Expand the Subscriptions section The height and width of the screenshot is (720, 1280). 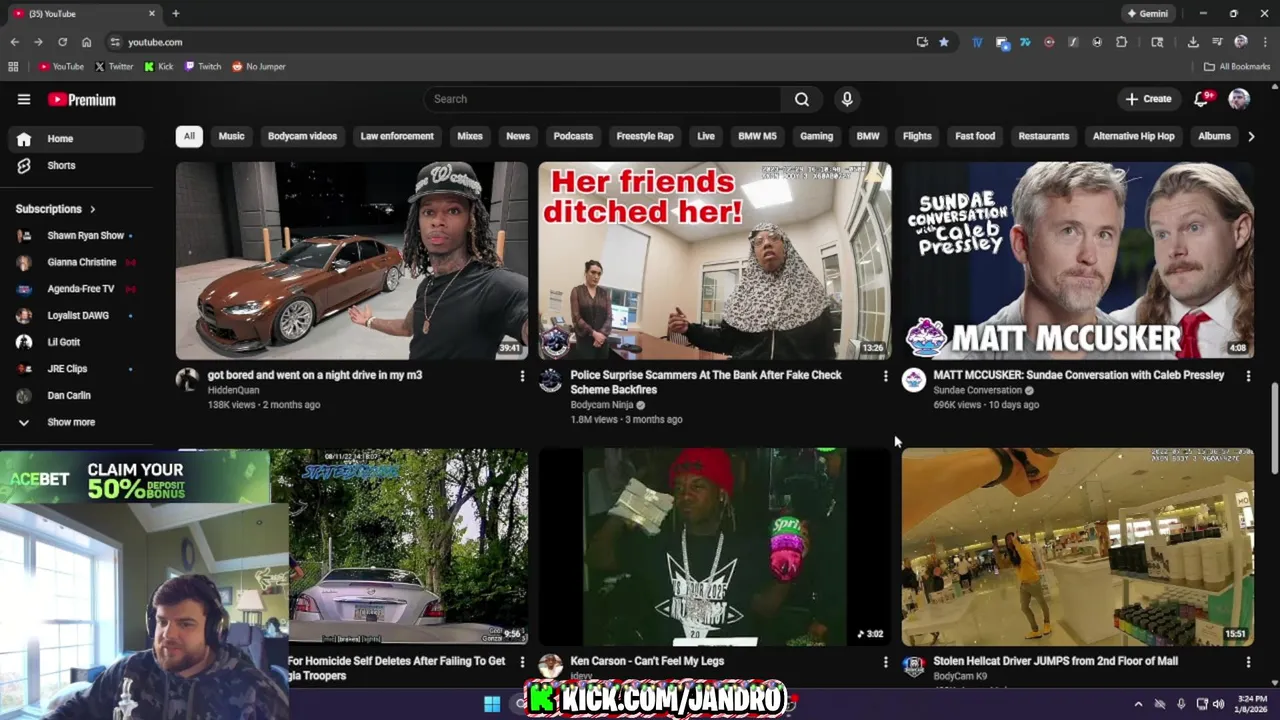coord(56,209)
